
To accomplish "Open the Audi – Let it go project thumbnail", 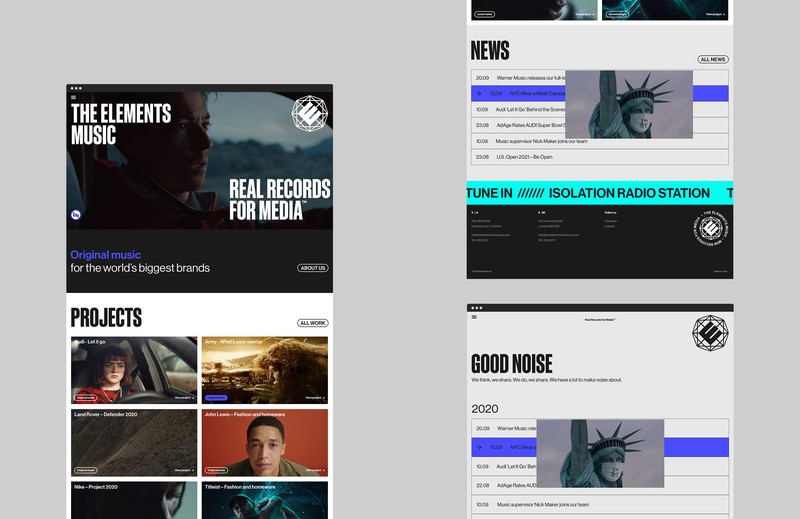I will pos(134,370).
